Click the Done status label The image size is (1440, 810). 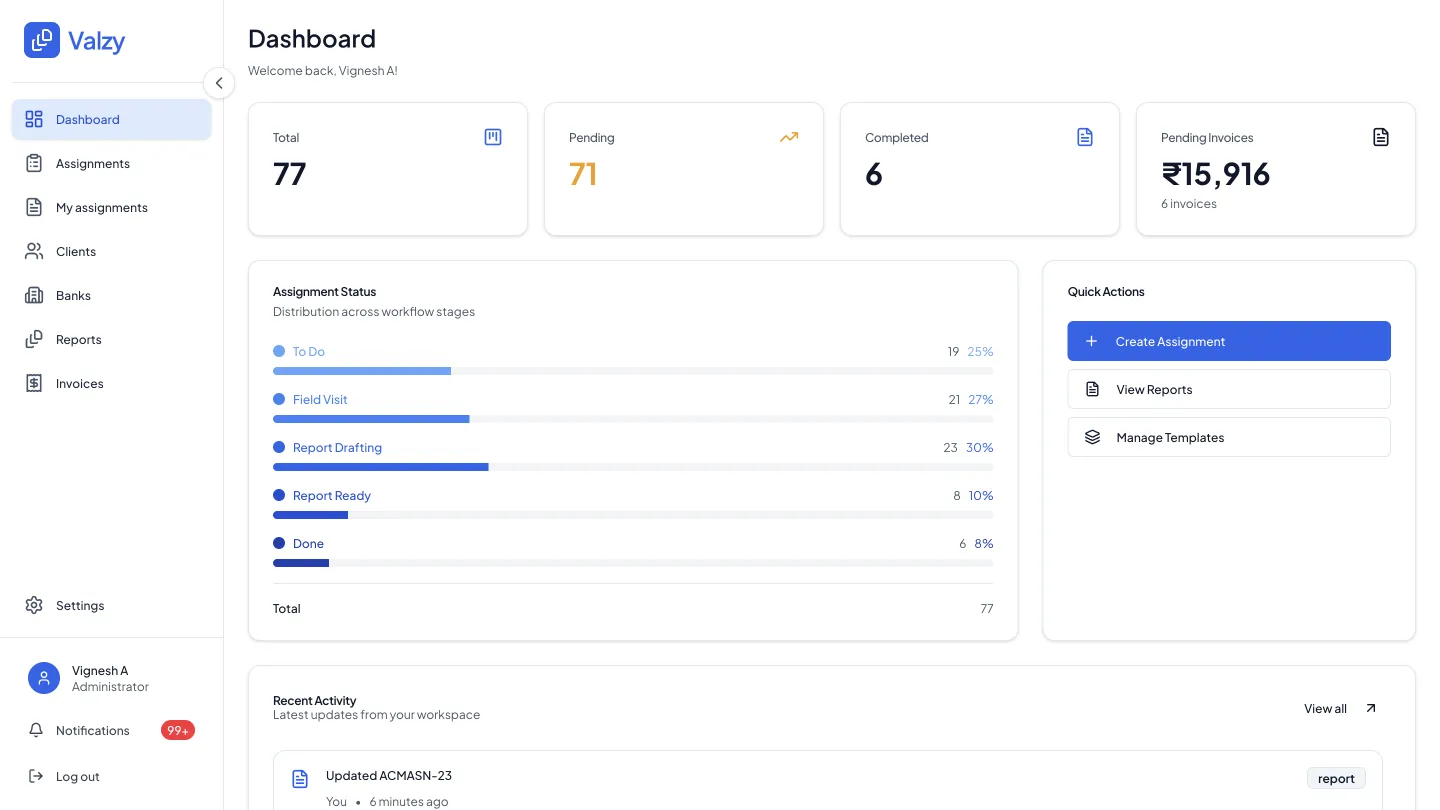308,544
